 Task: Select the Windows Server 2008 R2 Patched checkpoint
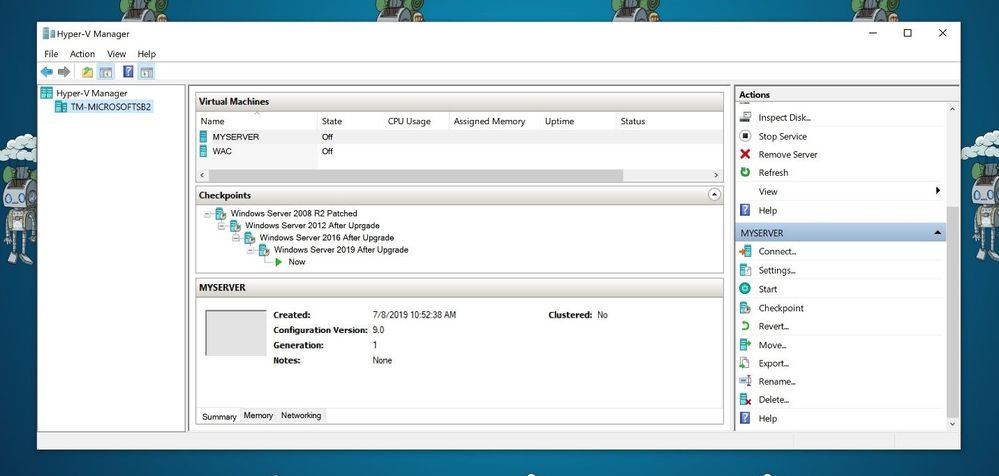(294, 213)
